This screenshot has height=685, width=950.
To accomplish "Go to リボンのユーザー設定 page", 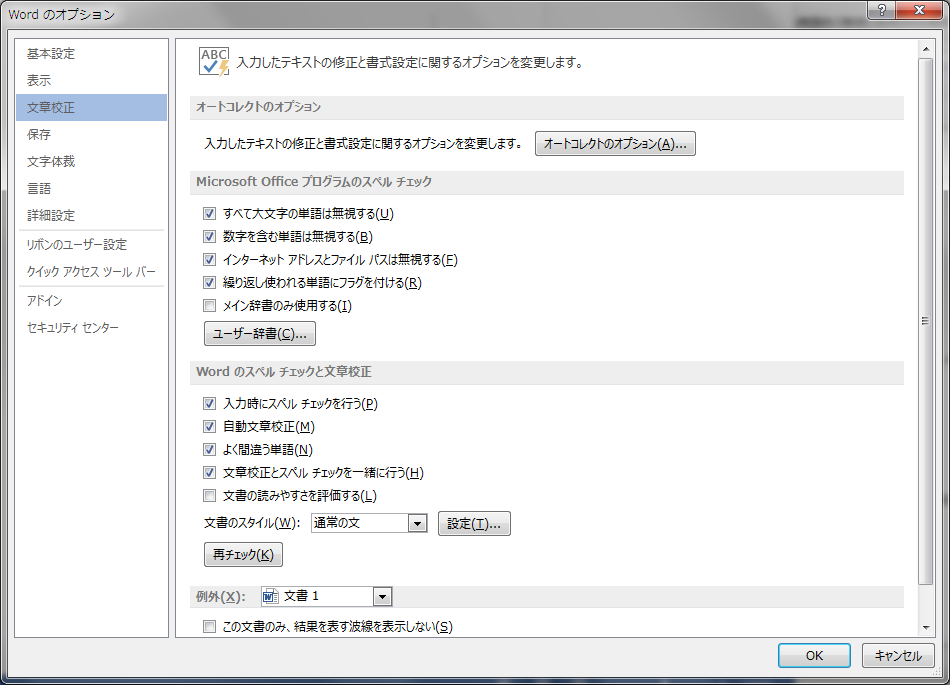I will (77, 245).
